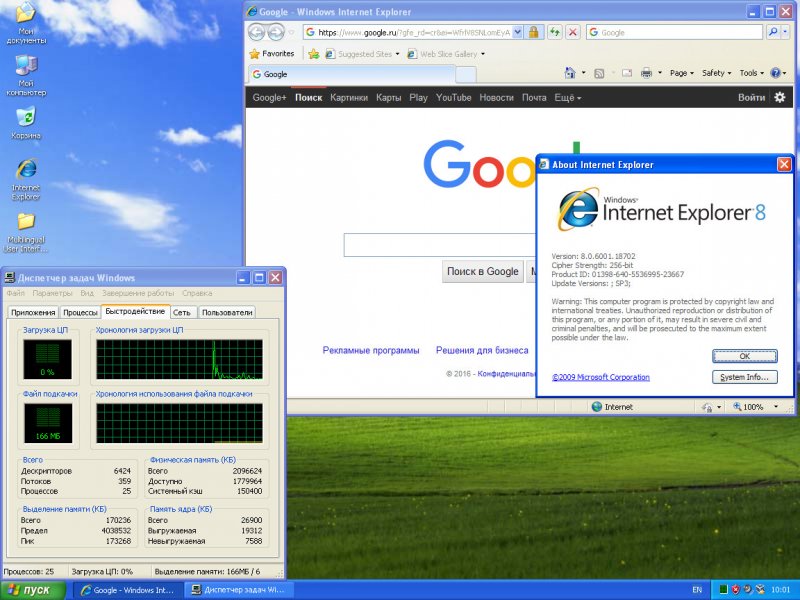800x600 pixels.
Task: Click the RSS feeds icon in command bar
Action: coord(599,73)
